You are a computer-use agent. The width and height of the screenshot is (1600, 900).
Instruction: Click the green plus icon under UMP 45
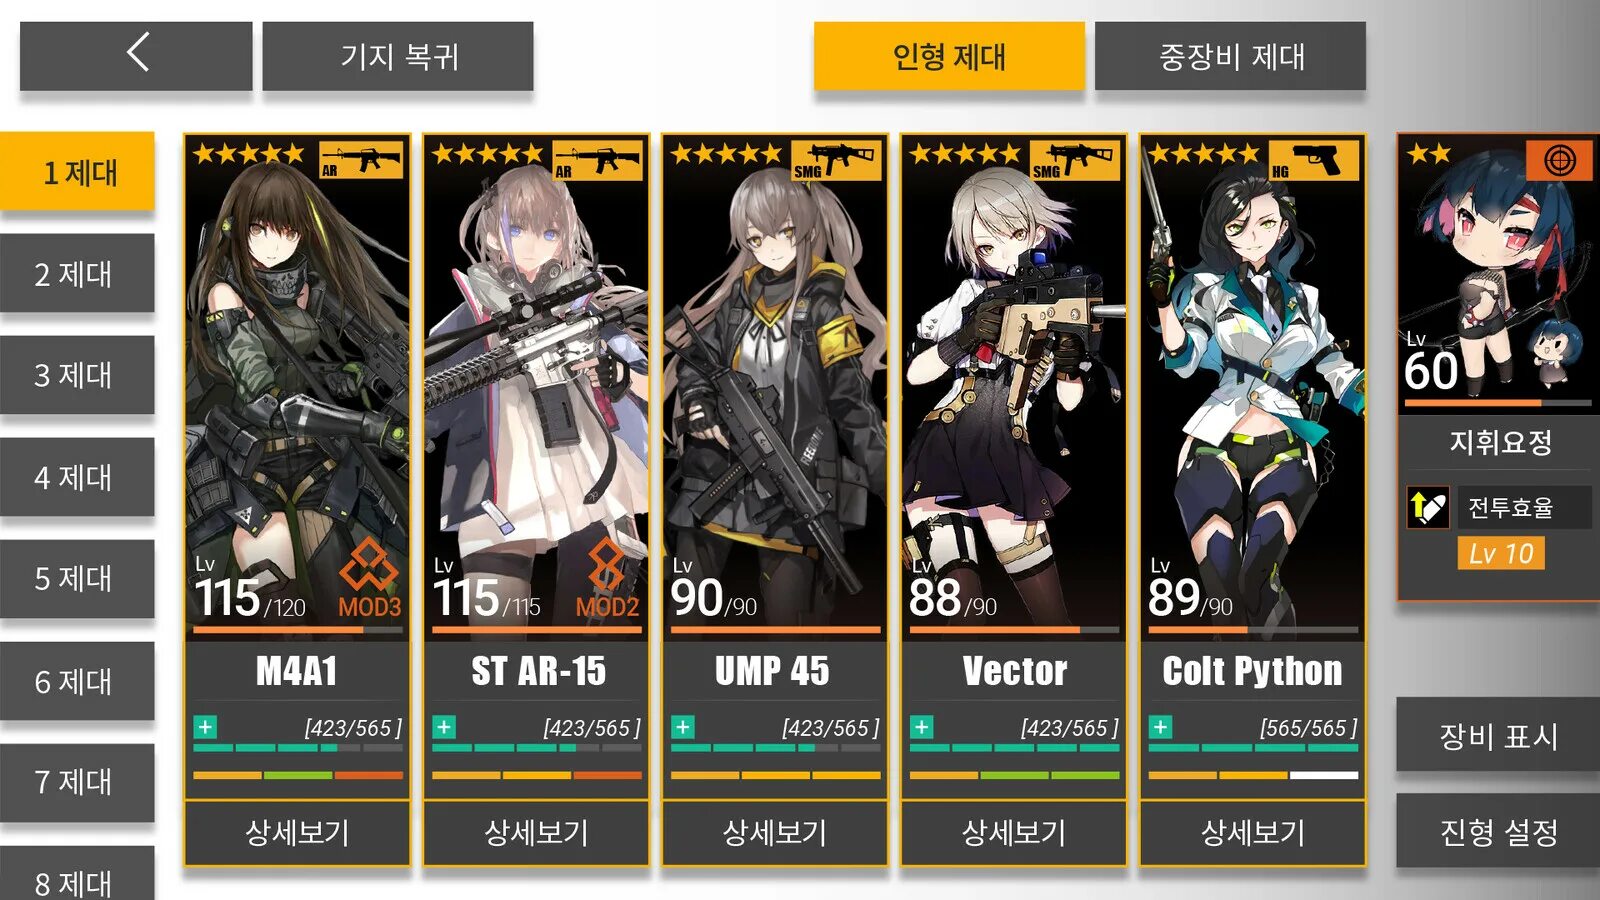coord(683,727)
